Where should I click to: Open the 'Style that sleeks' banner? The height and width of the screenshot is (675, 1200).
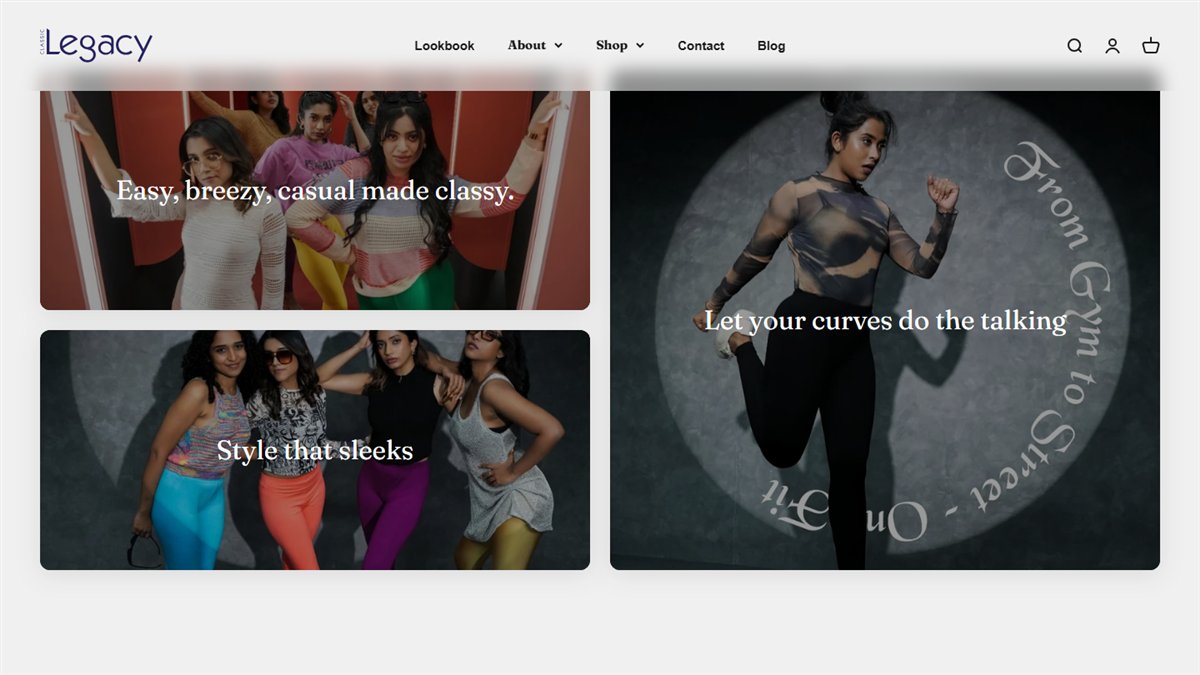(x=315, y=450)
